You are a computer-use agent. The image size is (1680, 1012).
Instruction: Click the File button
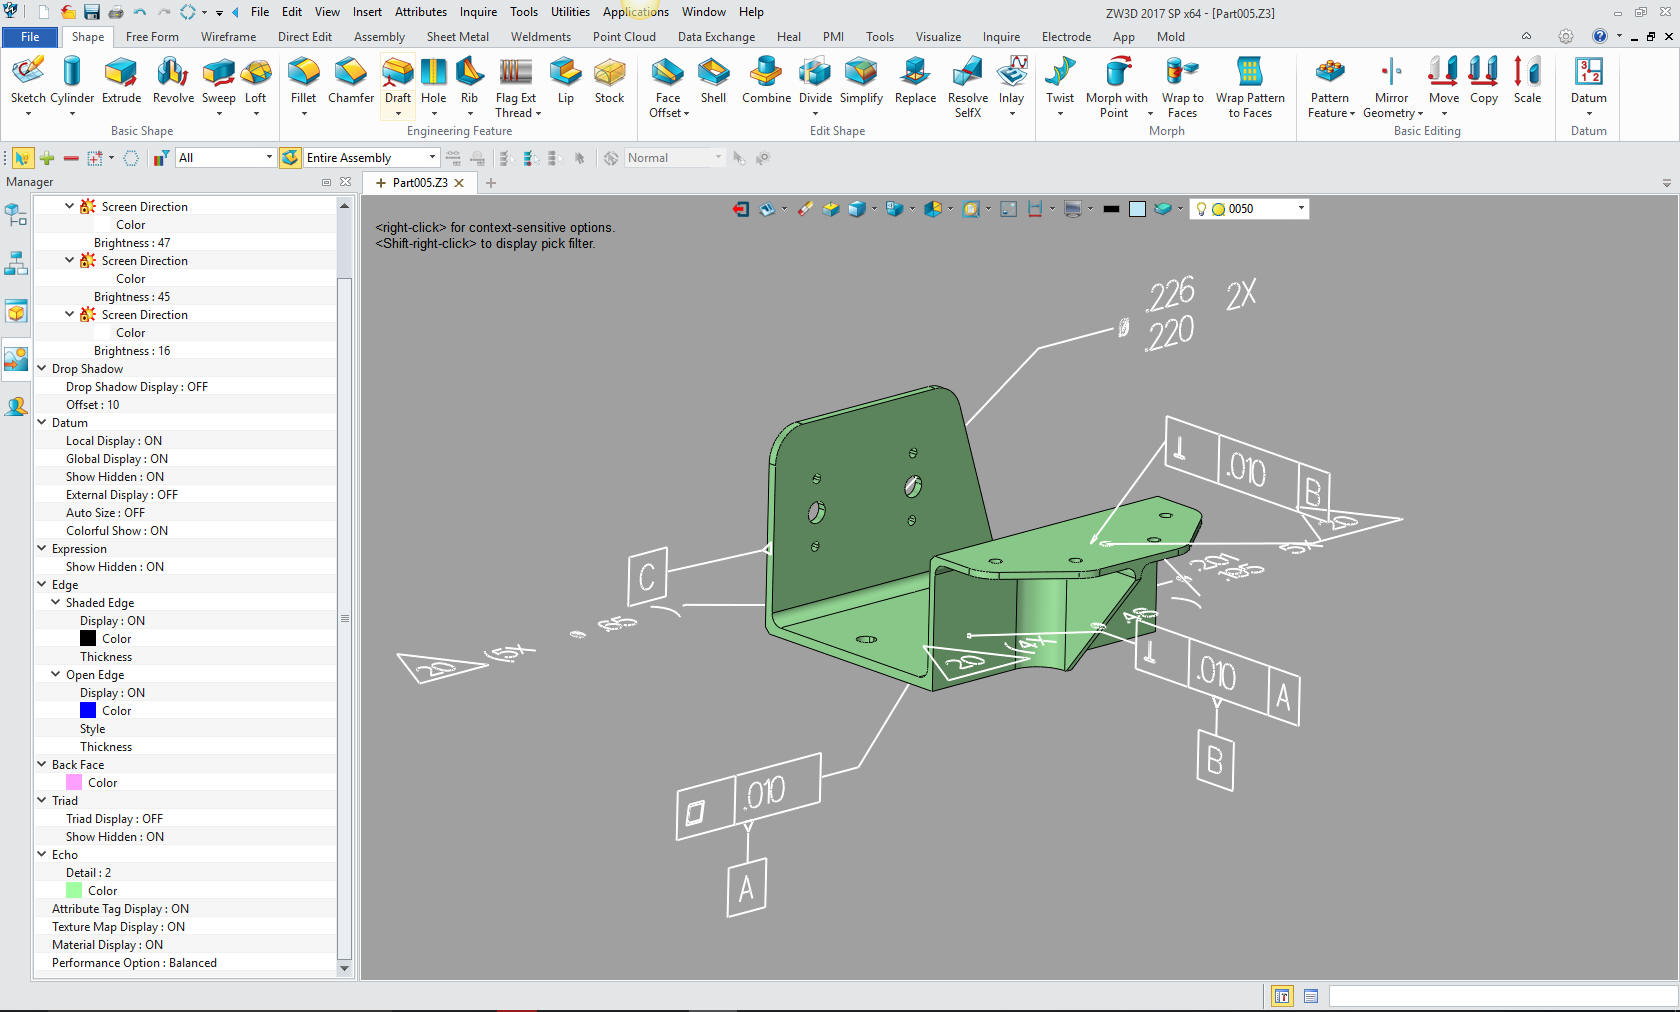tap(30, 37)
